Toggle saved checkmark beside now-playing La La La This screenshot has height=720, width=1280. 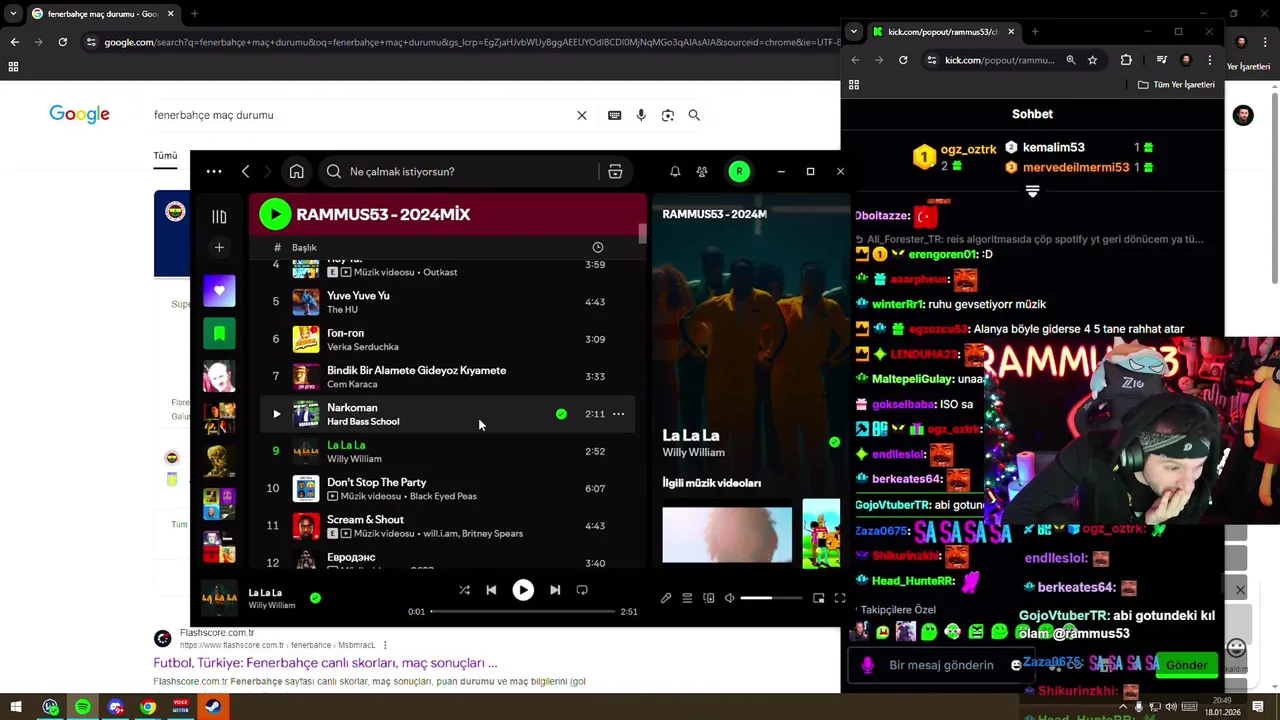315,598
